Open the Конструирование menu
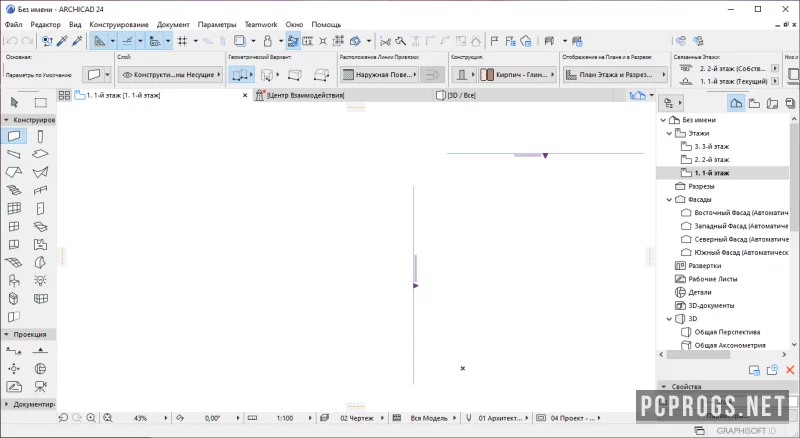Viewport: 800px width, 438px height. 119,25
